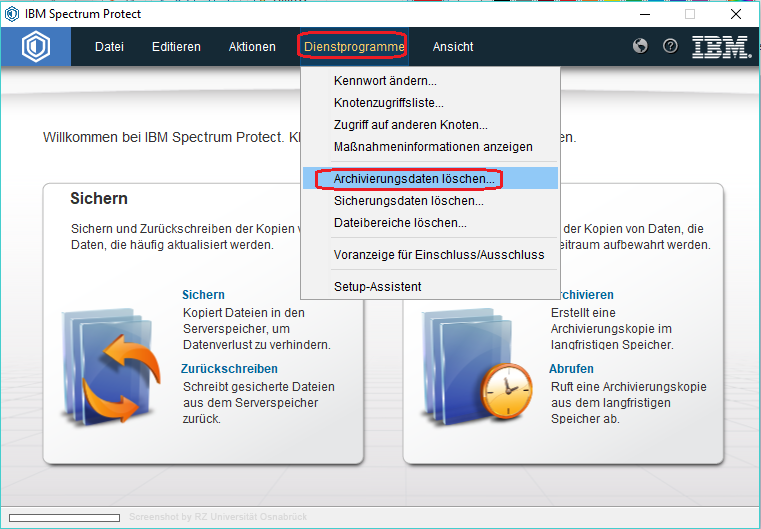Click the IBM logo in header
Image resolution: width=761 pixels, height=529 pixels.
722,47
